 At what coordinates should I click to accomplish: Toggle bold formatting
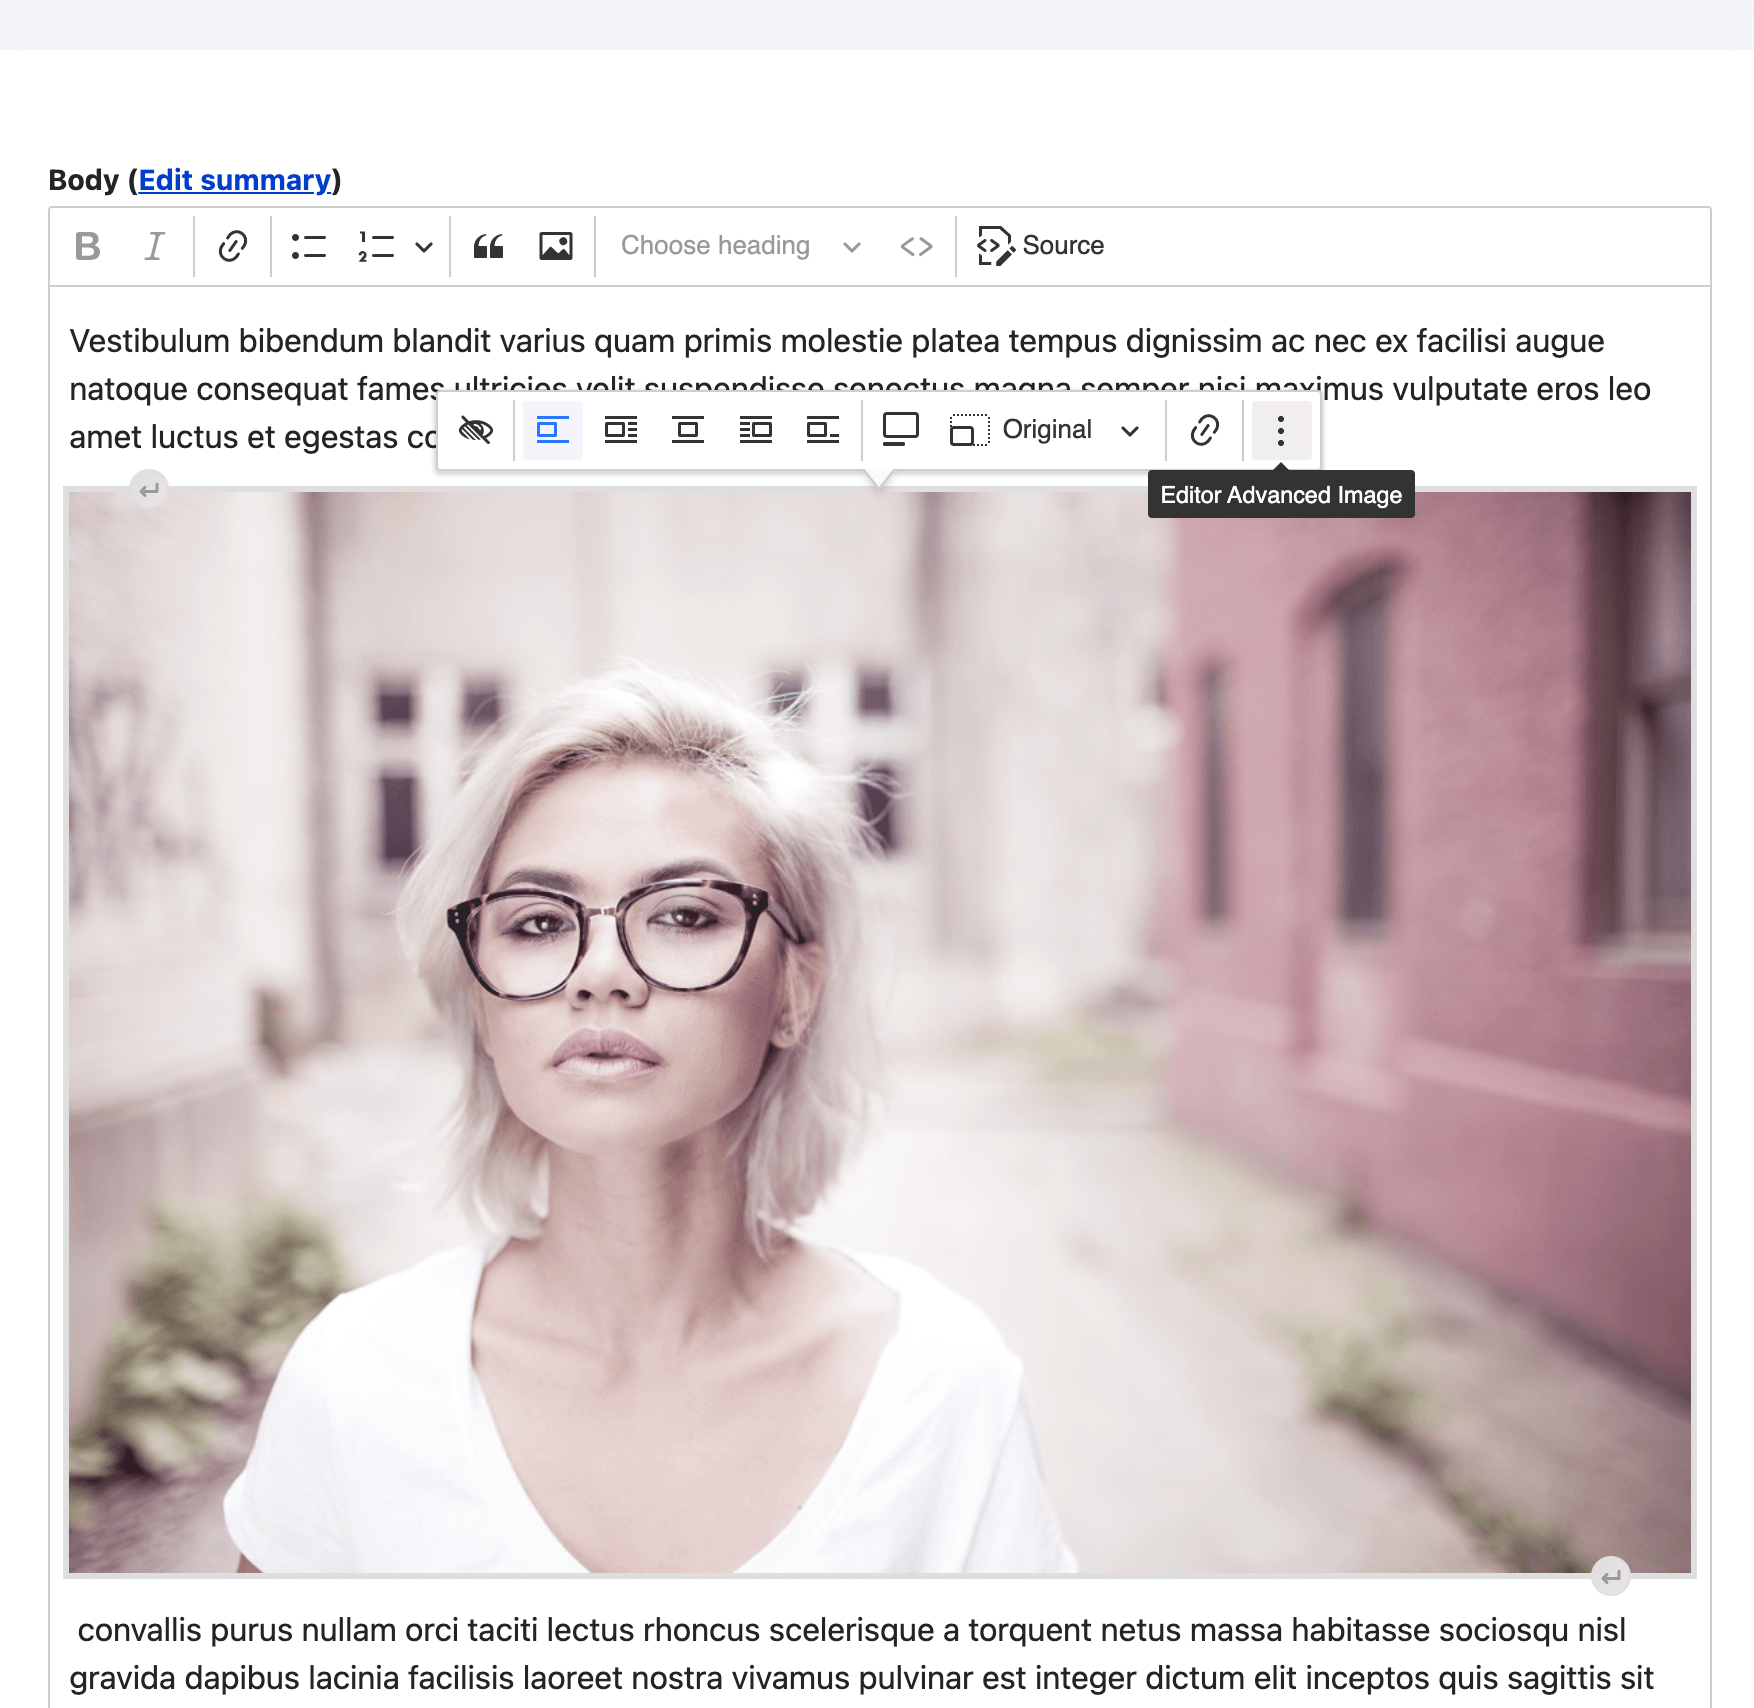[x=88, y=246]
